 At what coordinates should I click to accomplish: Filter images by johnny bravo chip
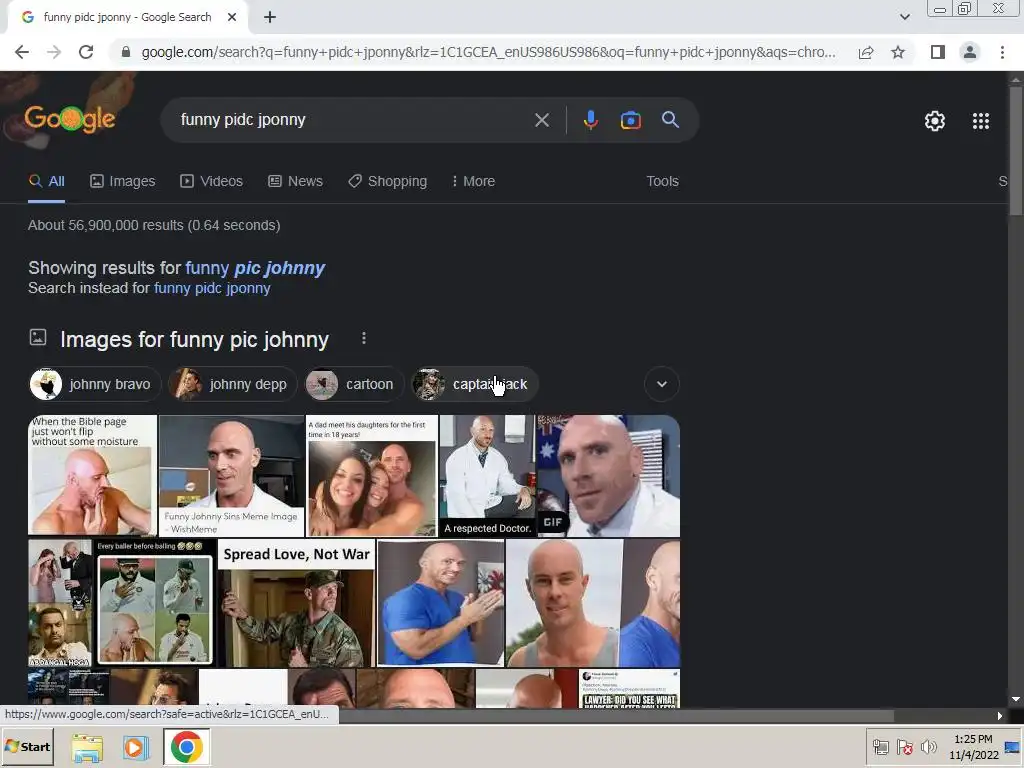click(95, 384)
